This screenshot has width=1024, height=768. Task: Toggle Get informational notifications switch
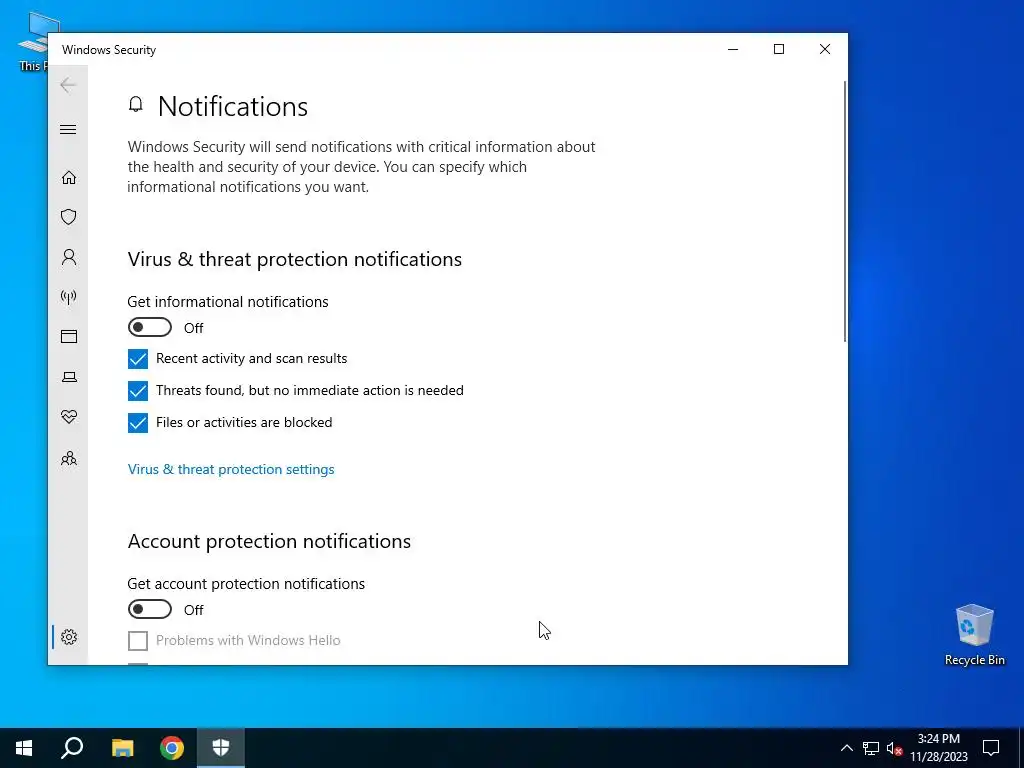(150, 327)
